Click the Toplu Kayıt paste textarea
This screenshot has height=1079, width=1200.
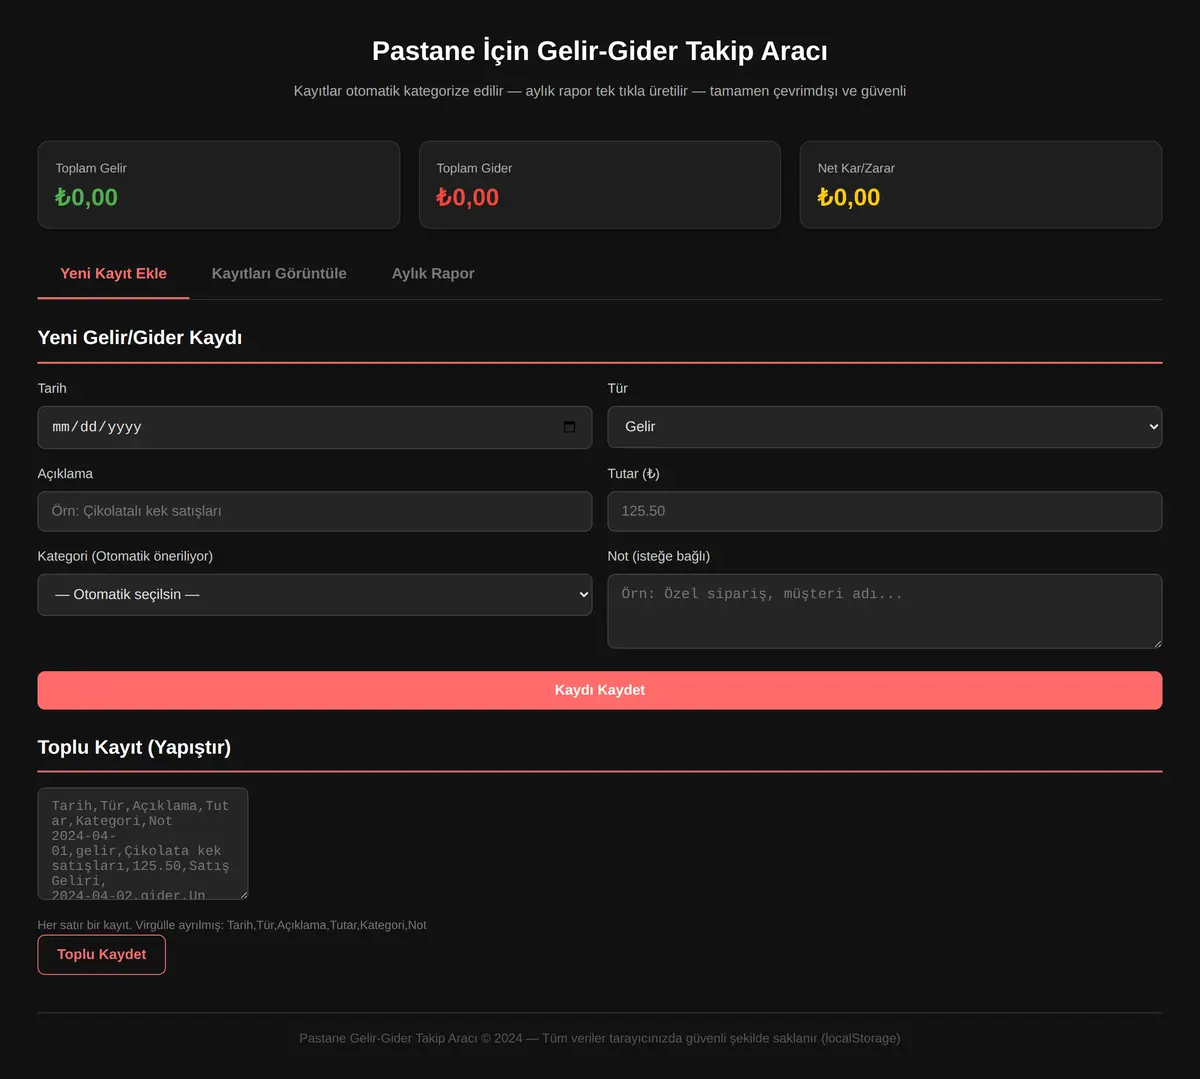pyautogui.click(x=143, y=843)
